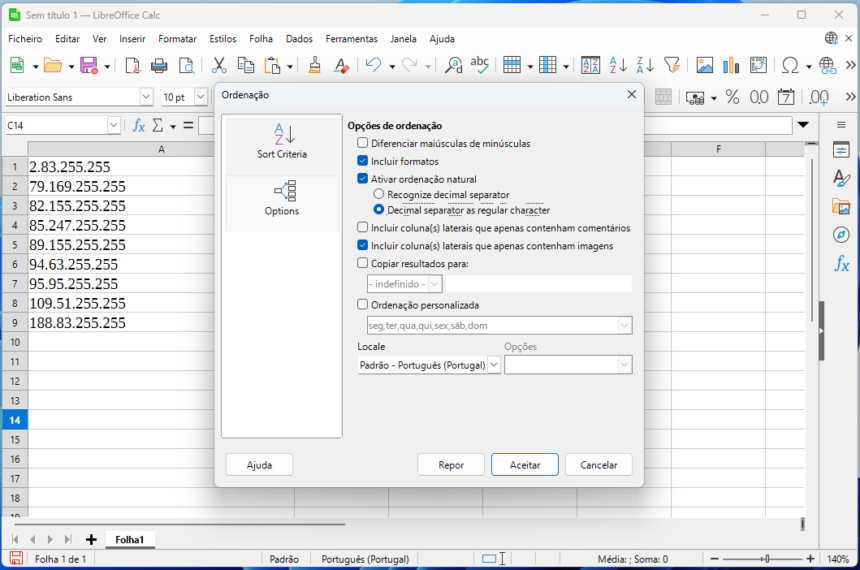The height and width of the screenshot is (570, 860).
Task: Click the Repor button
Action: pyautogui.click(x=451, y=465)
